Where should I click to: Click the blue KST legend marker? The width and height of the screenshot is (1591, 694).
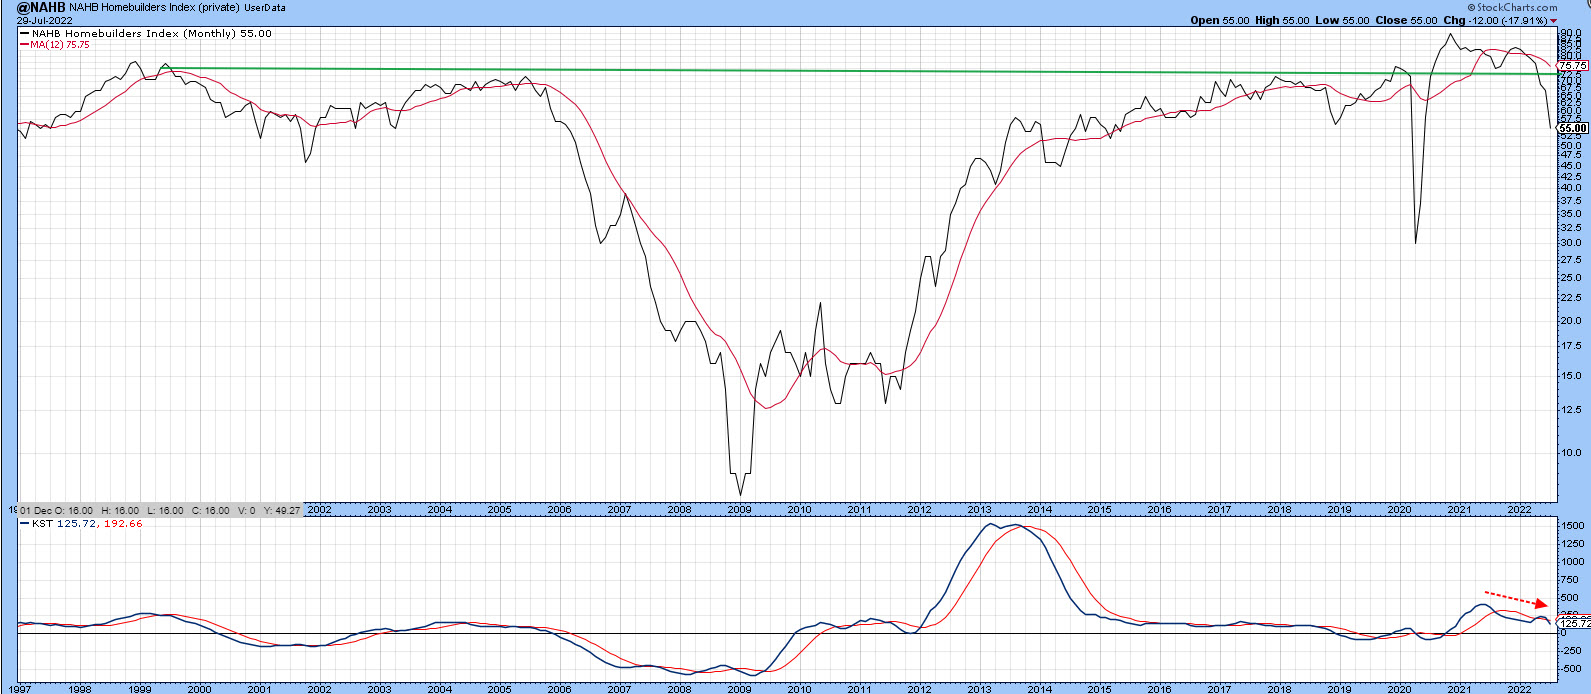click(x=23, y=524)
